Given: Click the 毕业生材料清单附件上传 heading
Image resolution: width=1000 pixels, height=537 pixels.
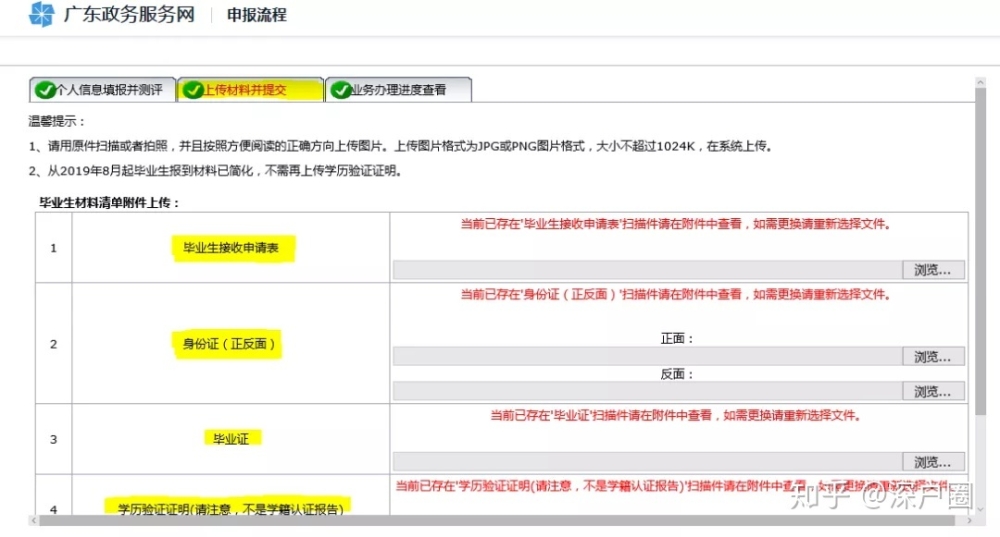Looking at the screenshot, I should coord(109,203).
